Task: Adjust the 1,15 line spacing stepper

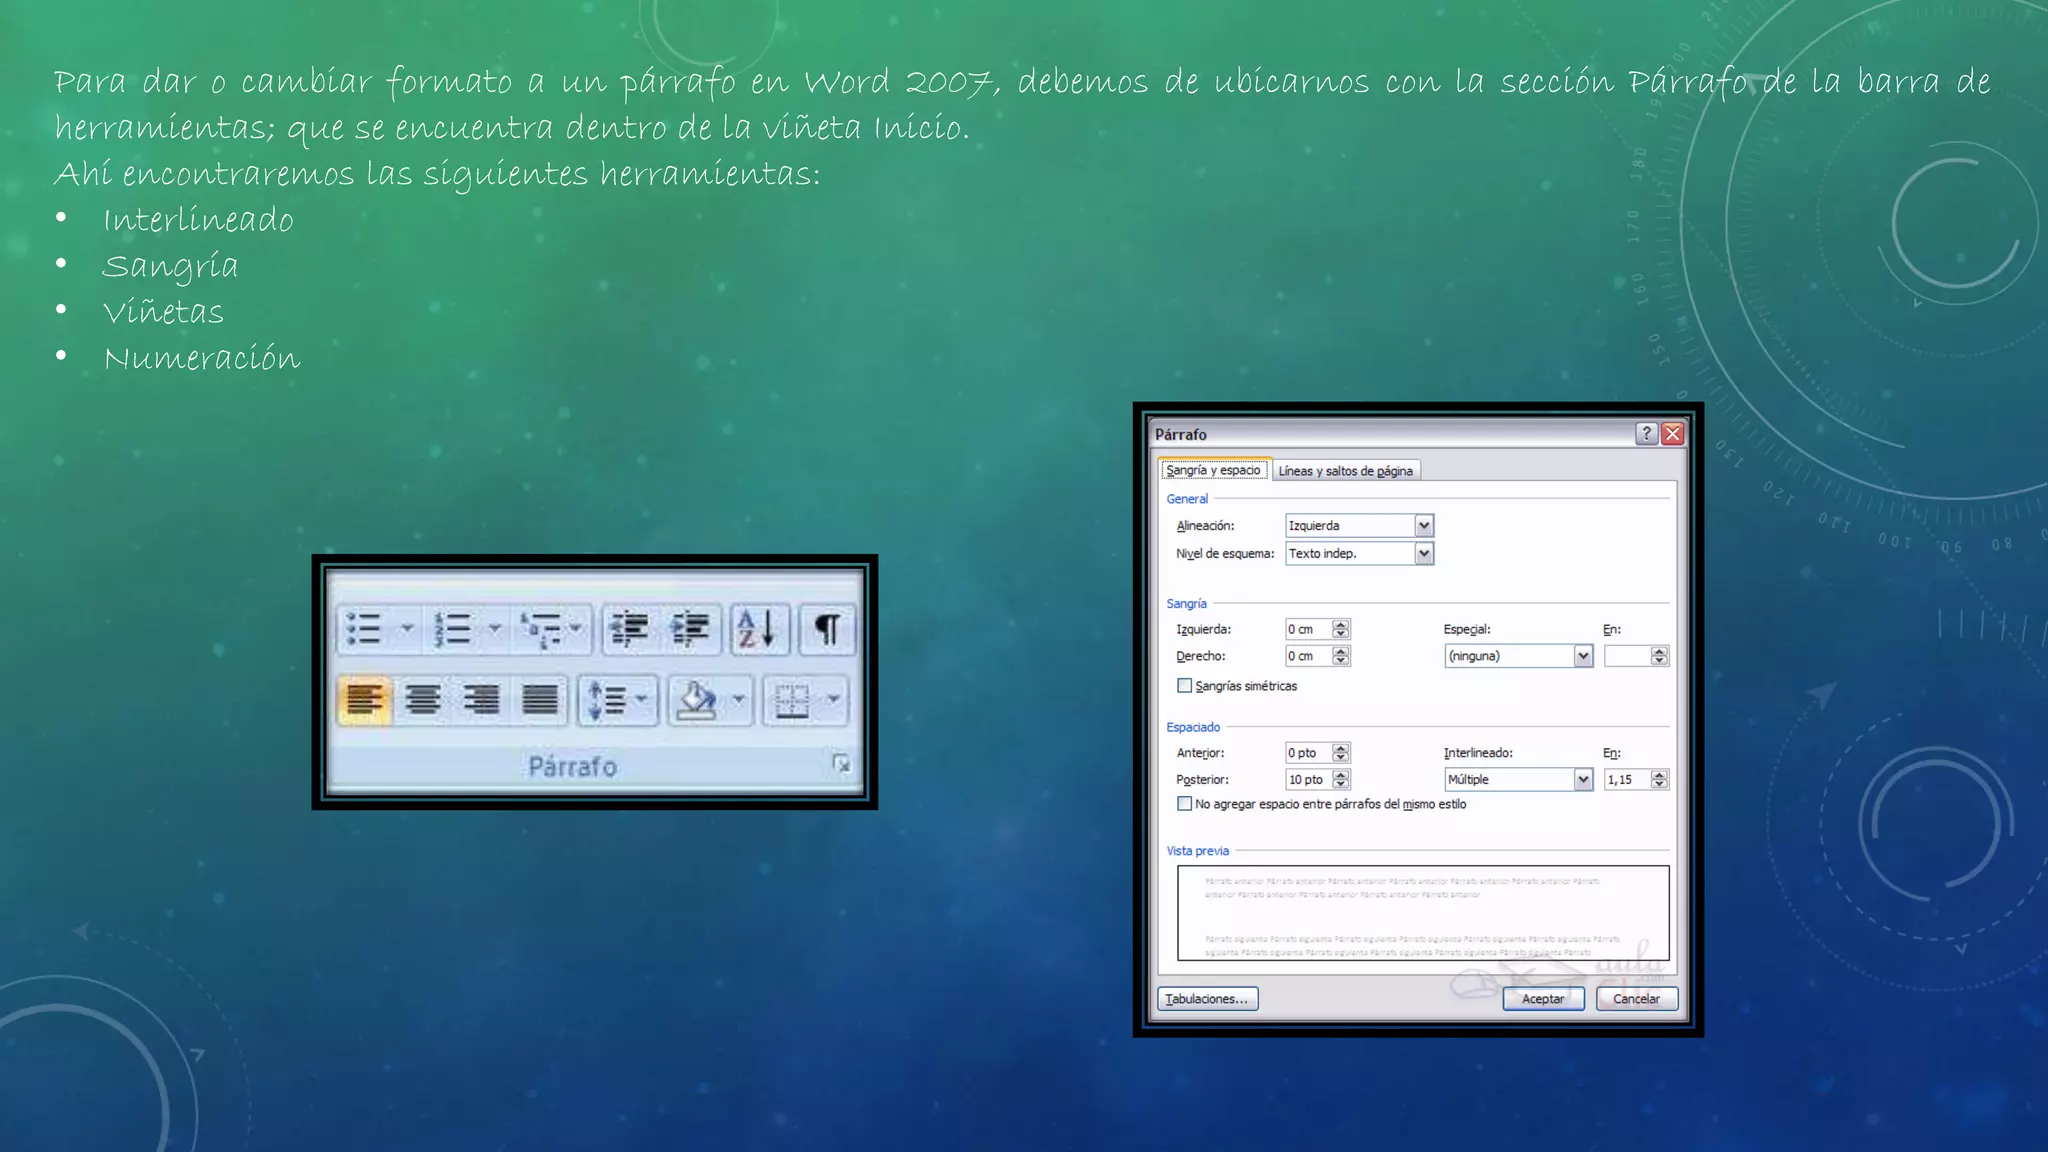Action: (x=1660, y=779)
